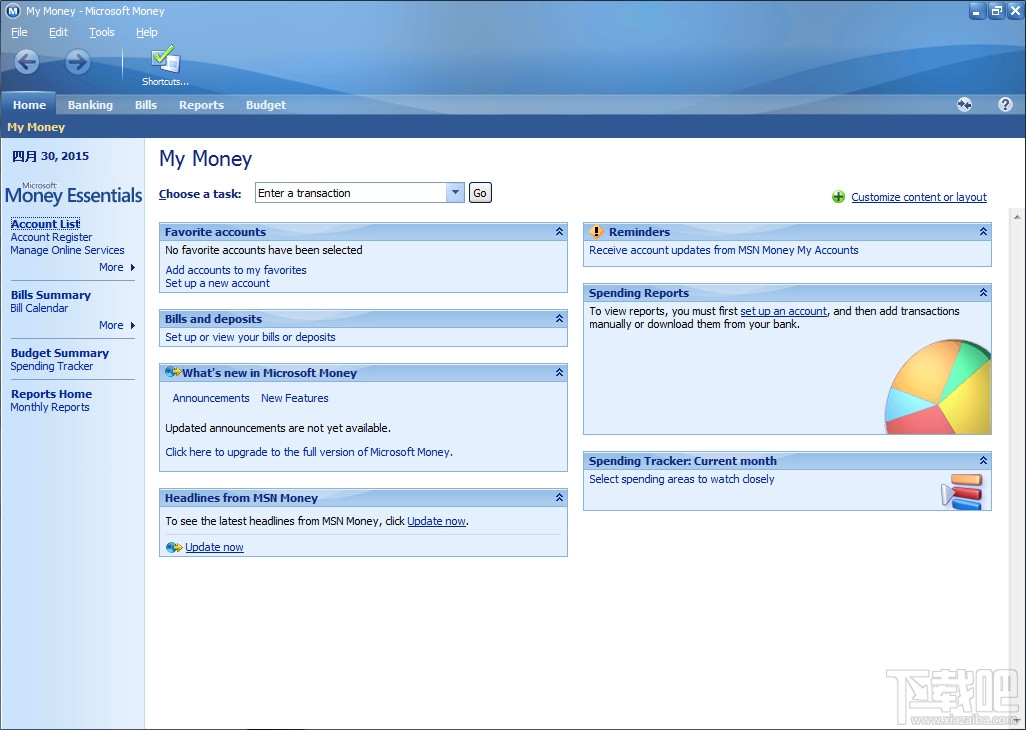Open the File menu
The width and height of the screenshot is (1026, 730).
20,32
